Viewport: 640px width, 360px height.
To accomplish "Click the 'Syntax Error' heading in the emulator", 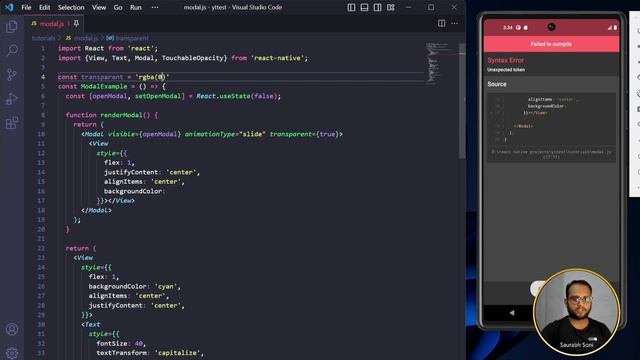I will (x=505, y=60).
